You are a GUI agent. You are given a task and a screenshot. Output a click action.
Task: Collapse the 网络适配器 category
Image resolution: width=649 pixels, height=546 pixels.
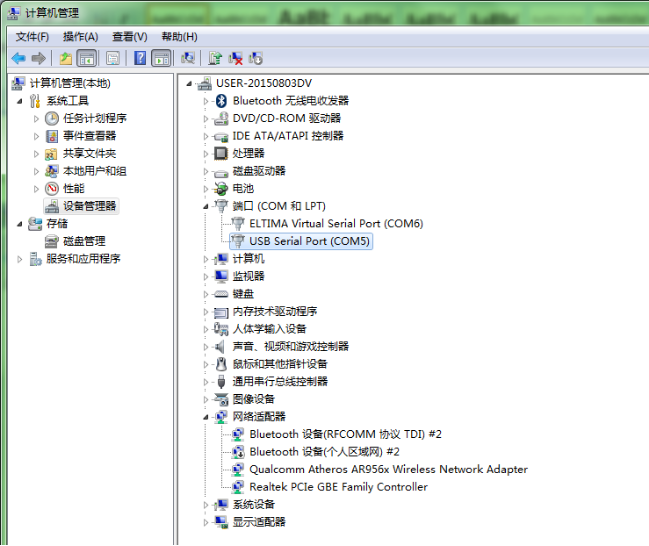click(x=207, y=417)
